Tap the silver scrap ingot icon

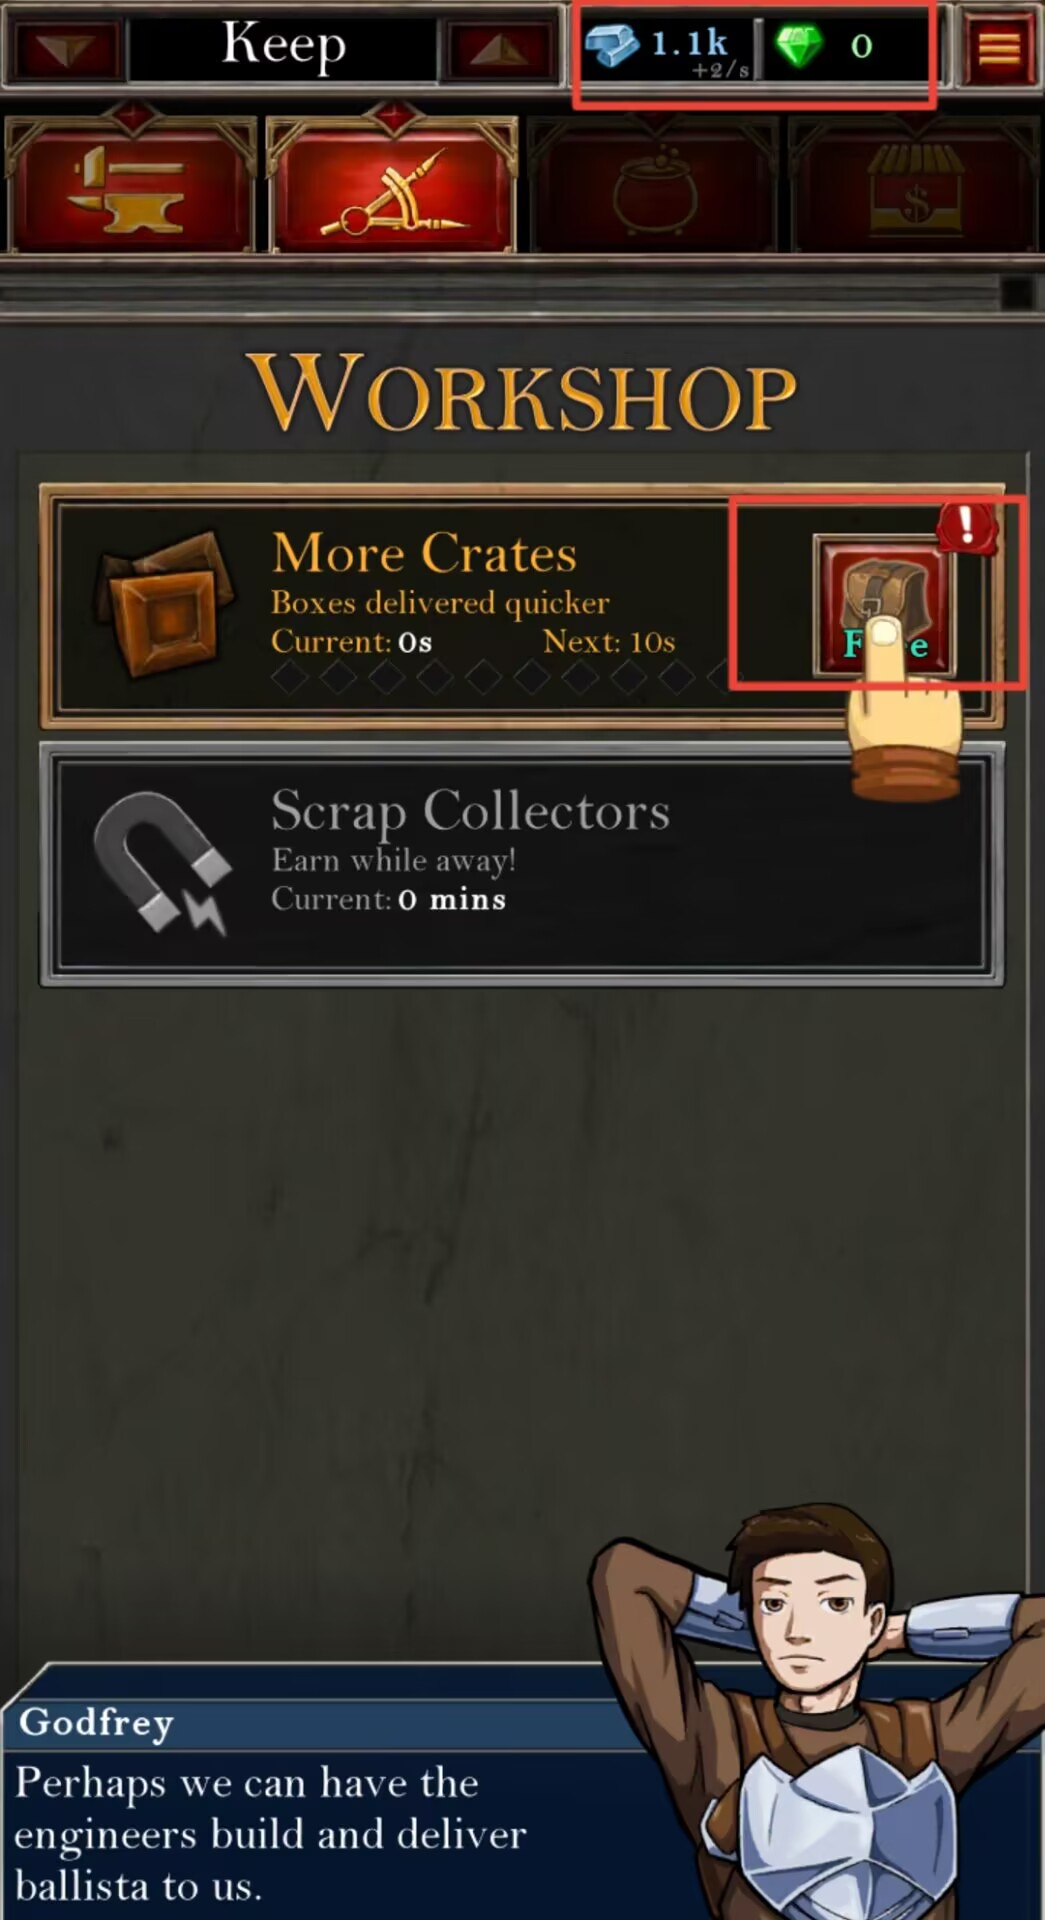[611, 45]
